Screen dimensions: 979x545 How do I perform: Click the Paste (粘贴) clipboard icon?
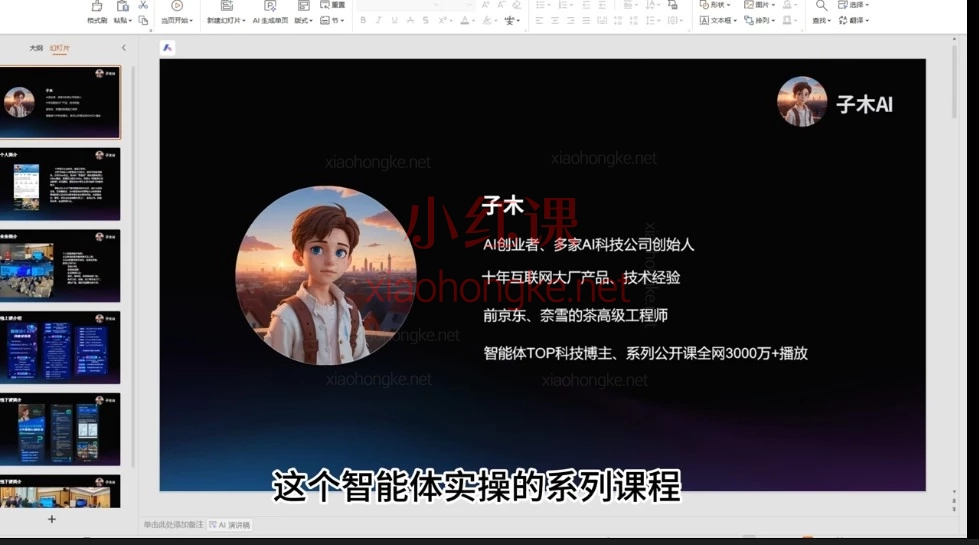tap(123, 6)
